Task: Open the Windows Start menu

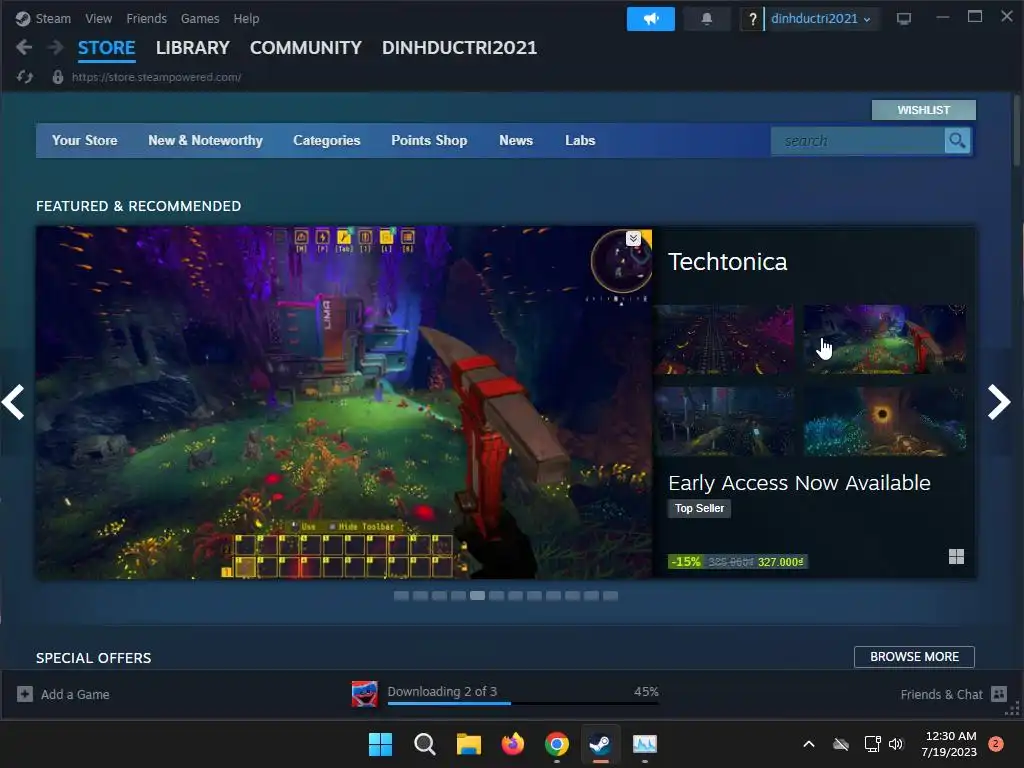Action: (x=380, y=744)
